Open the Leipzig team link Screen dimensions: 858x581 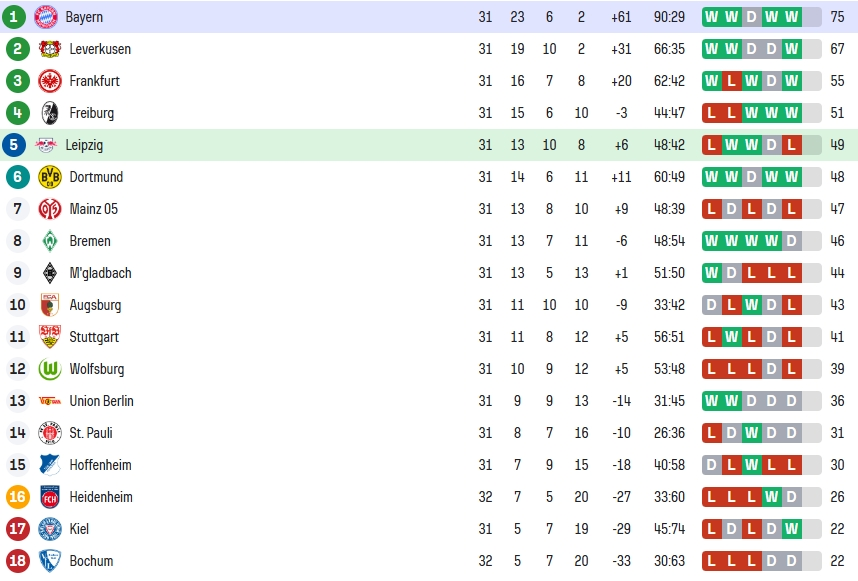[x=84, y=145]
